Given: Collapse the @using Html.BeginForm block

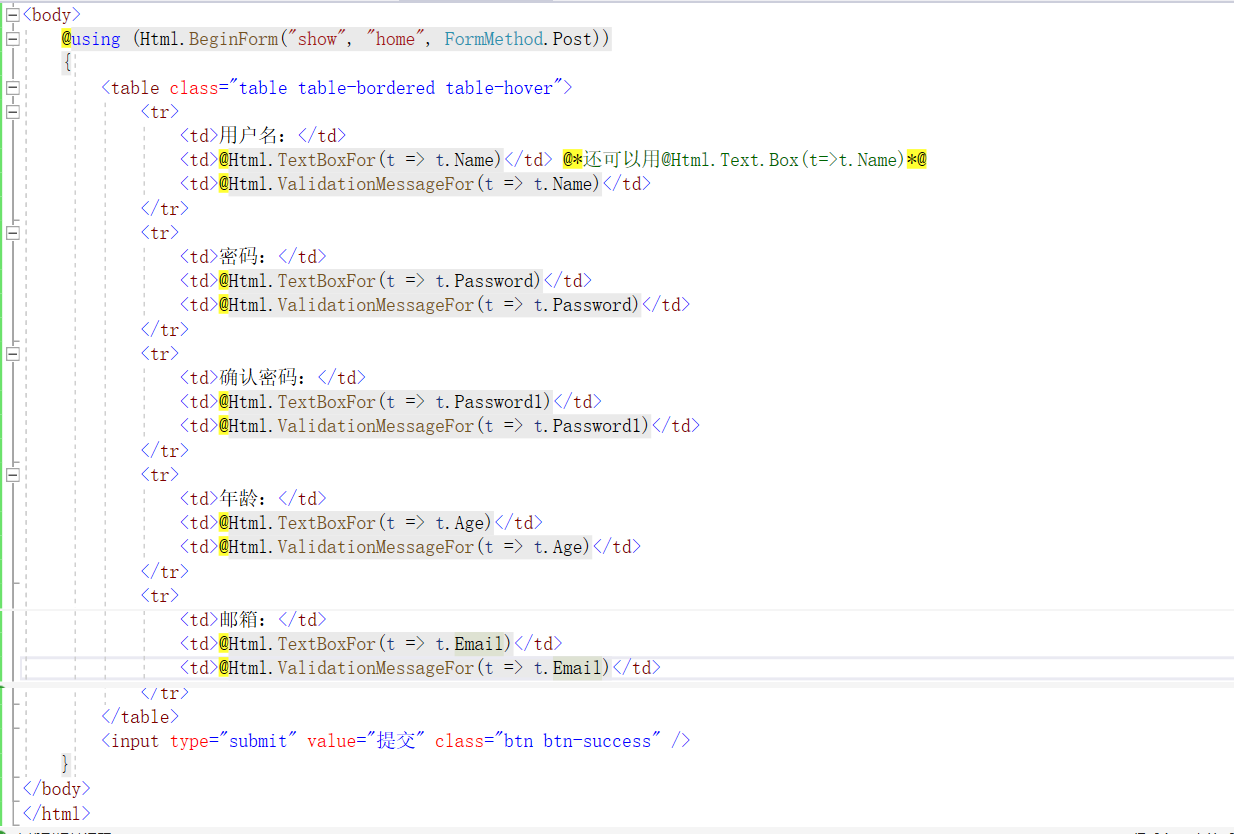Looking at the screenshot, I should pyautogui.click(x=12, y=39).
